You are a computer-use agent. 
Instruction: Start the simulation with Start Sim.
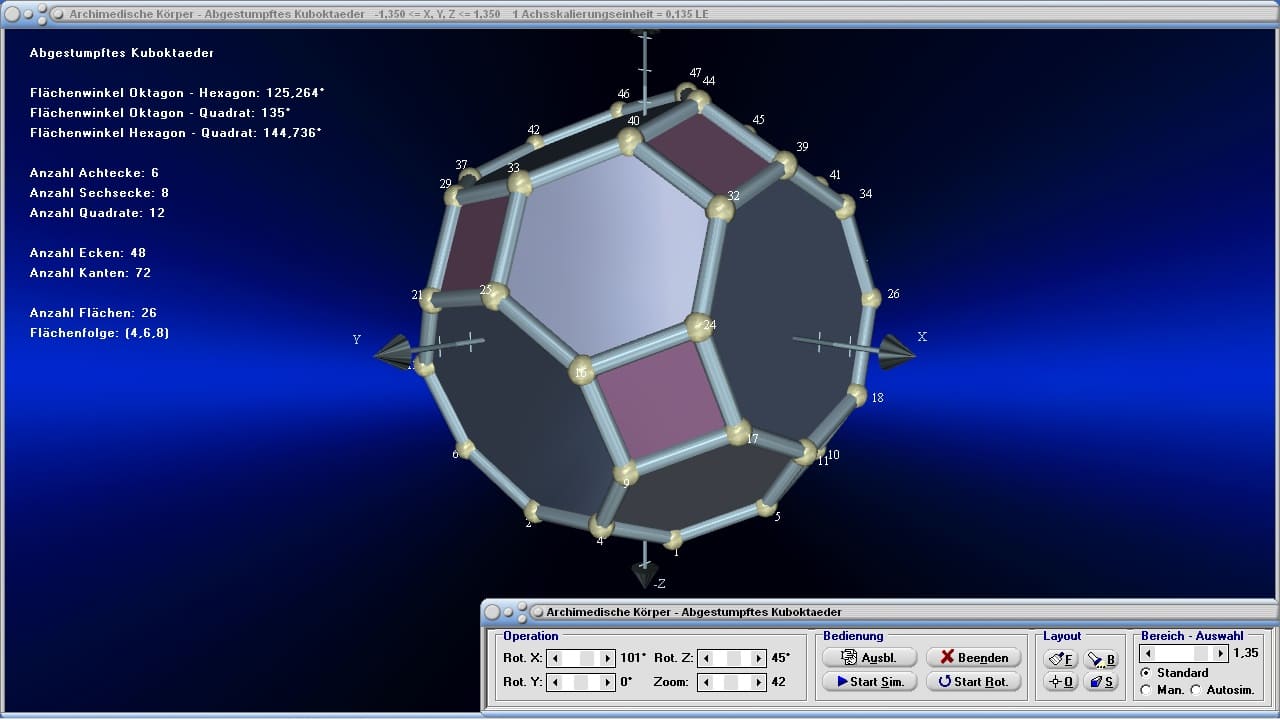[869, 682]
